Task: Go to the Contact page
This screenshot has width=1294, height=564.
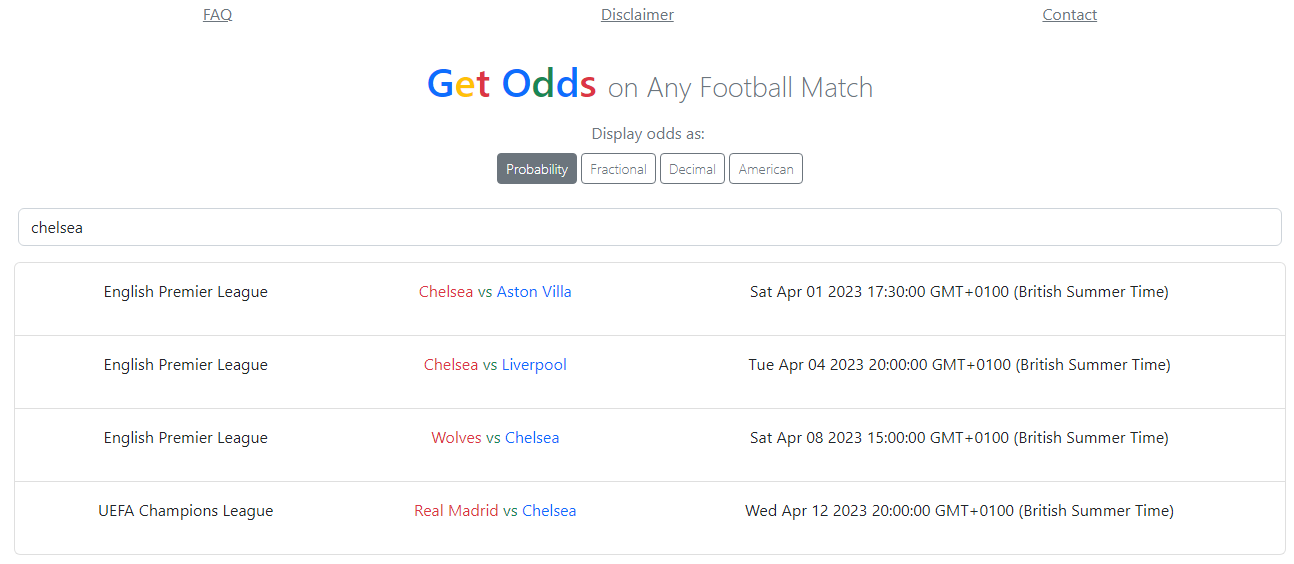Action: click(x=1069, y=15)
